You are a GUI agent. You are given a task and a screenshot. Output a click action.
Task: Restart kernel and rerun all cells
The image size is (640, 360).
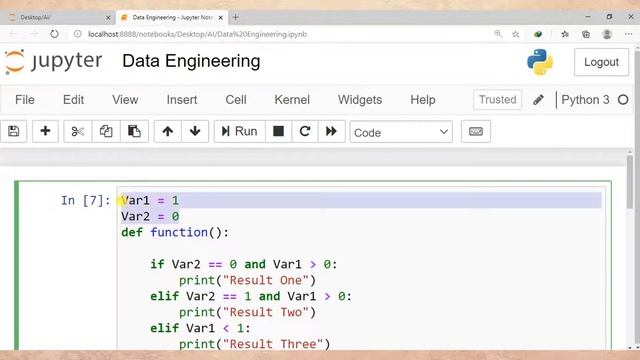click(x=331, y=131)
